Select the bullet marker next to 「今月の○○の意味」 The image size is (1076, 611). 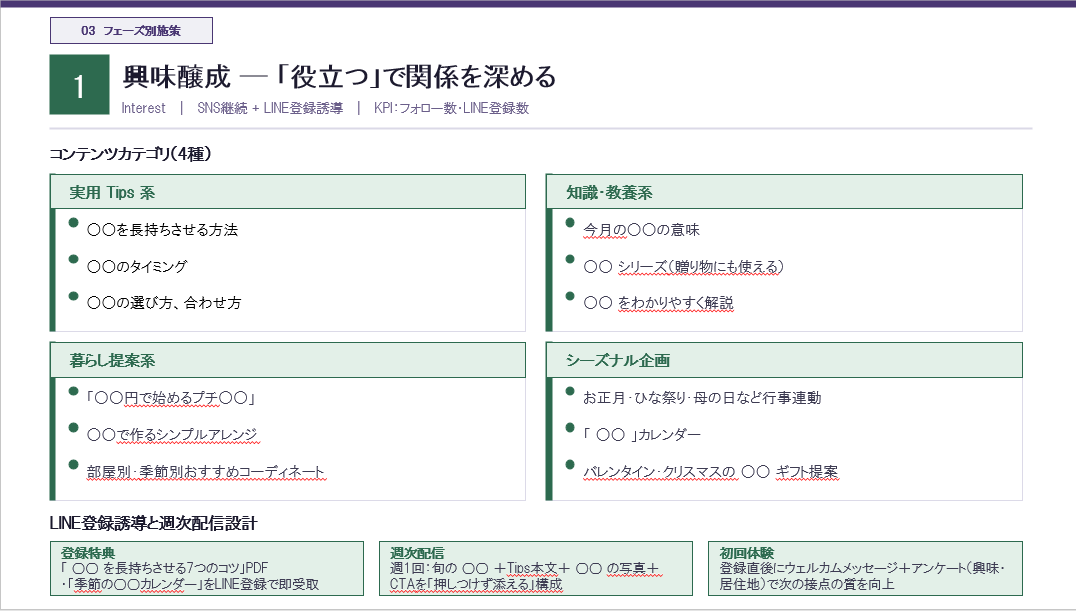pos(567,223)
